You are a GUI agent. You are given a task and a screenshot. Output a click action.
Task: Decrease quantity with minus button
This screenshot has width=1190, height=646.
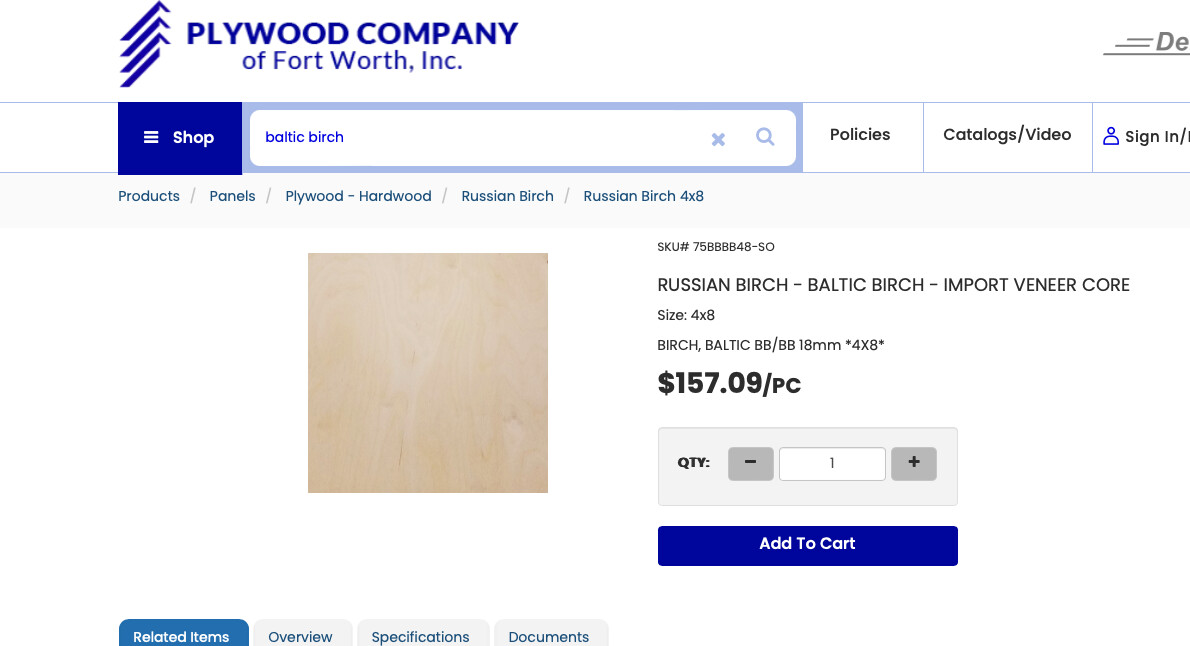751,463
